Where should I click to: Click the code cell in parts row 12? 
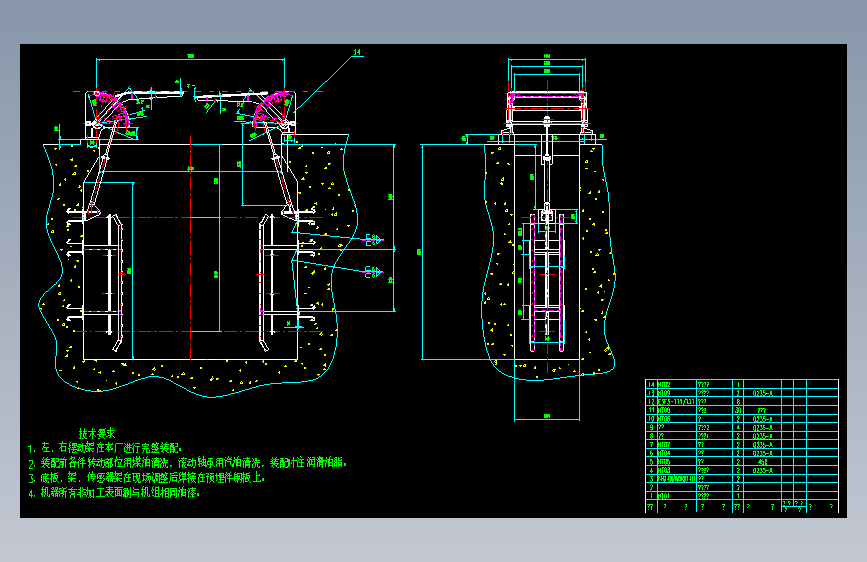[676, 402]
